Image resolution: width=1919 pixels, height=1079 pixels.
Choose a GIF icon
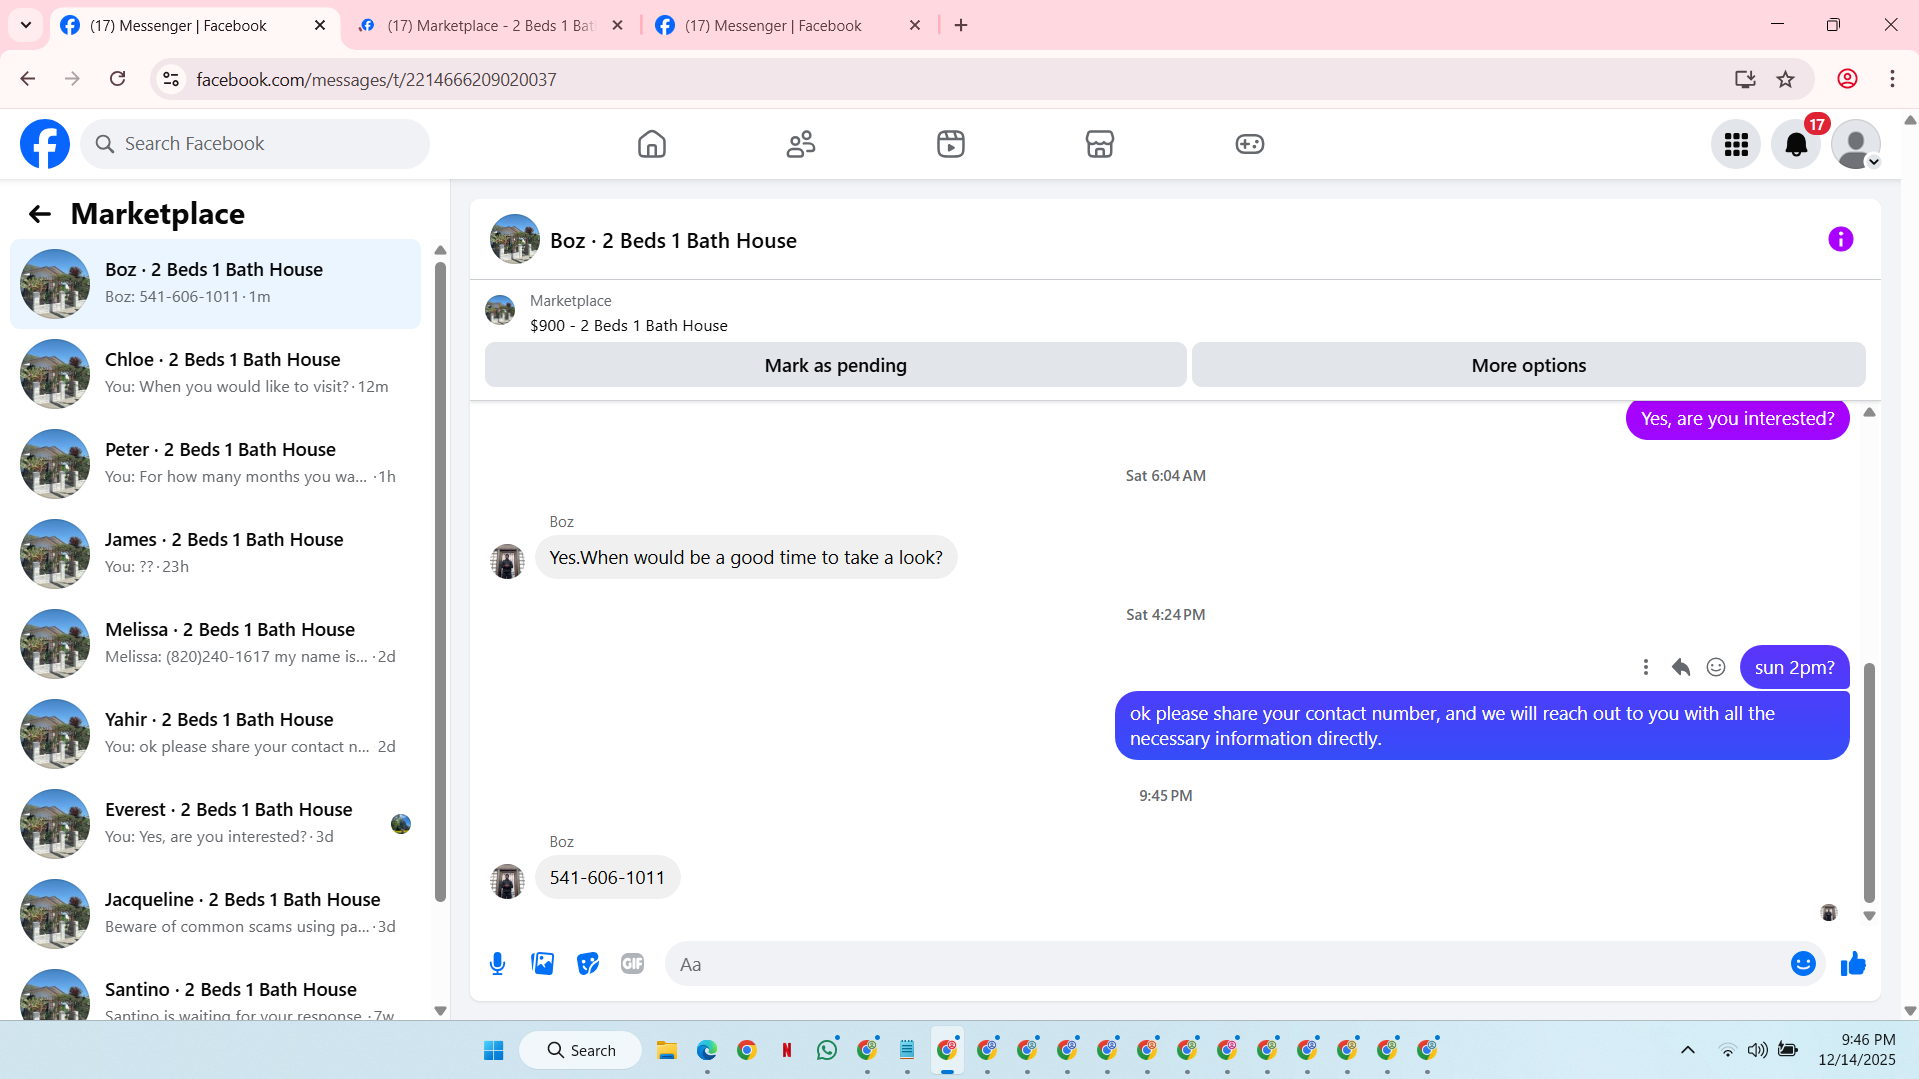pyautogui.click(x=632, y=964)
